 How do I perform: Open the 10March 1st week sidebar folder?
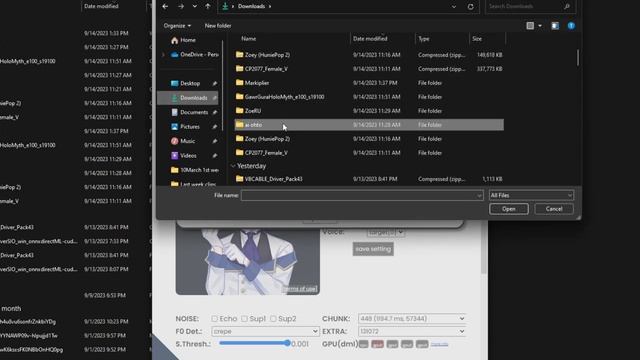point(195,170)
